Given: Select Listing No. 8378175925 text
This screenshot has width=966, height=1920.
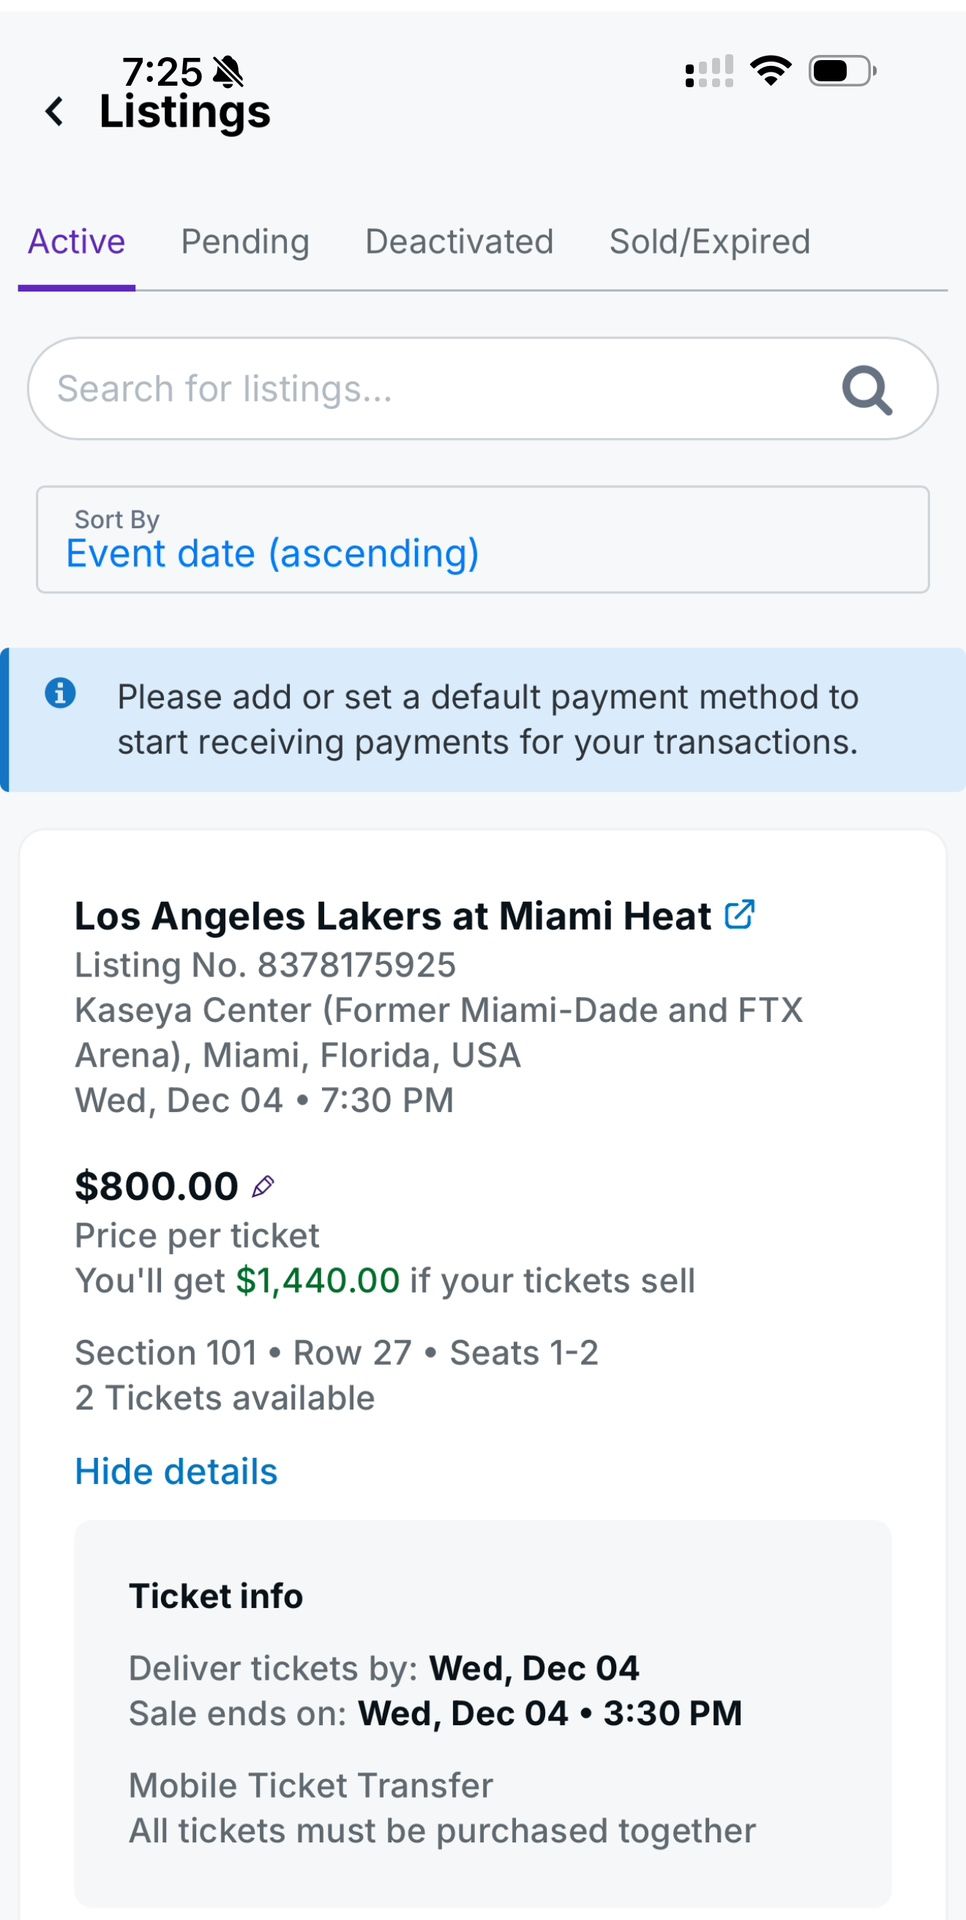Looking at the screenshot, I should (x=265, y=964).
